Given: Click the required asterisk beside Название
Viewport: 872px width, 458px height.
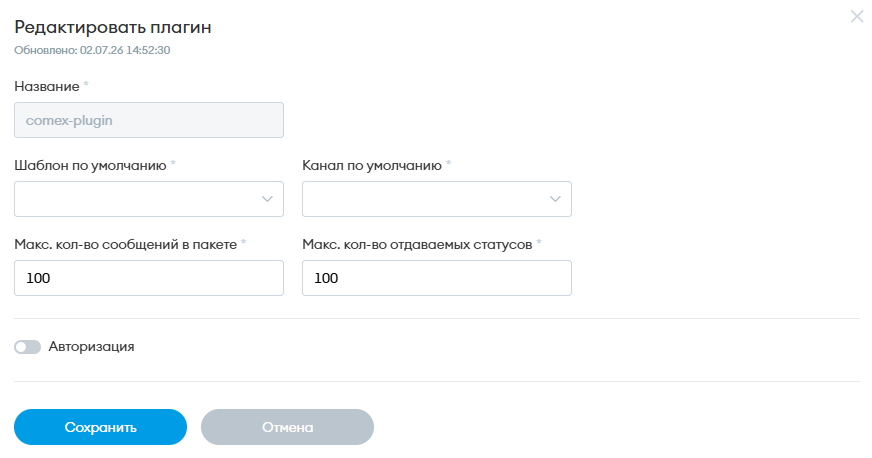Looking at the screenshot, I should (x=86, y=84).
